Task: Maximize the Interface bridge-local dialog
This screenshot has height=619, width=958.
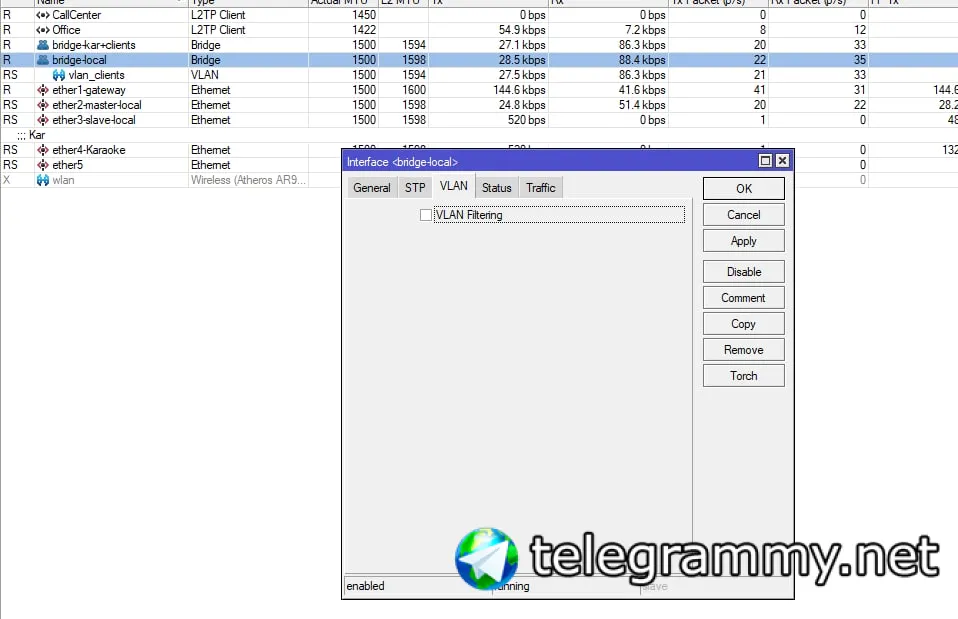Action: pyautogui.click(x=765, y=161)
